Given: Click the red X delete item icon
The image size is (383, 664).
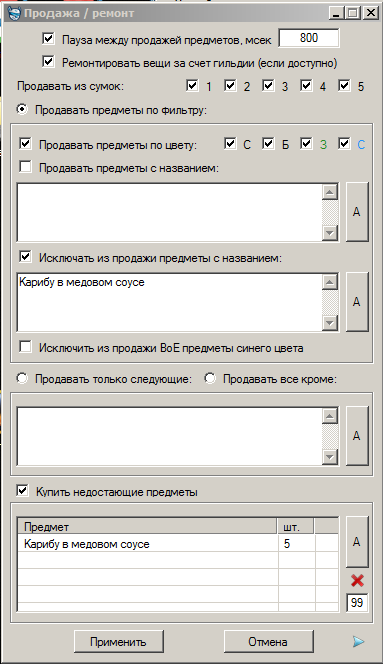Looking at the screenshot, I should coord(357,581).
